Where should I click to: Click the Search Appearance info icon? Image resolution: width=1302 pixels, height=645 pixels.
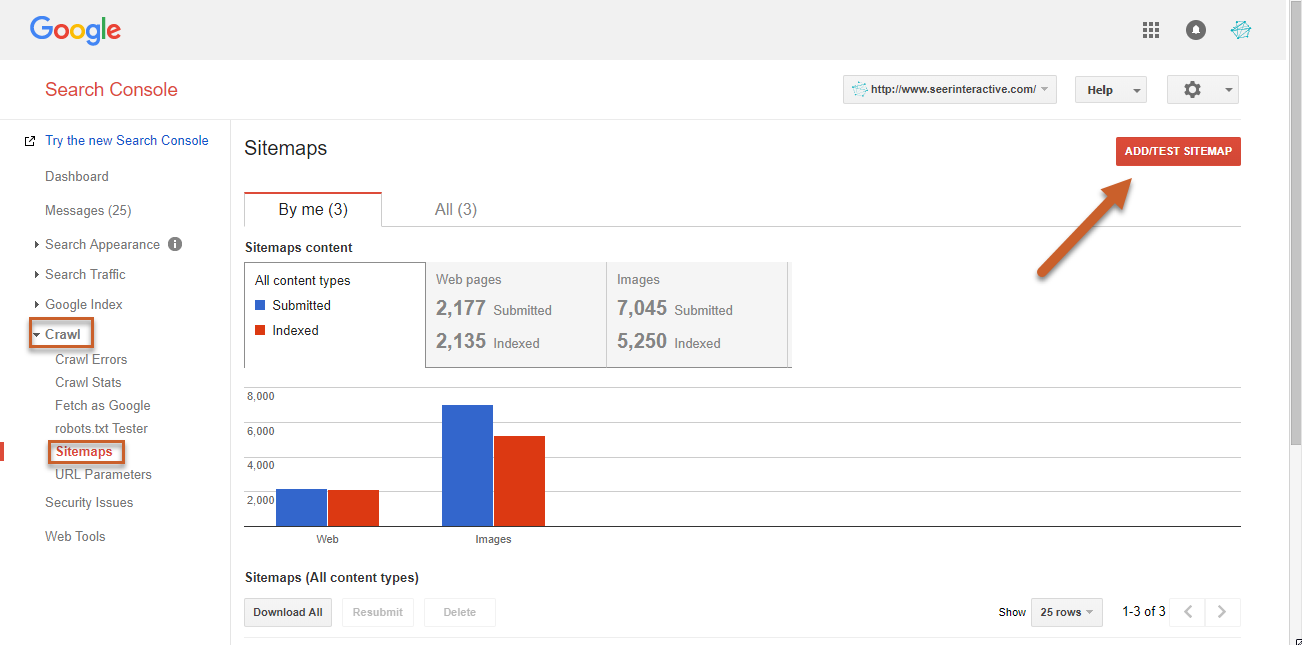(175, 244)
